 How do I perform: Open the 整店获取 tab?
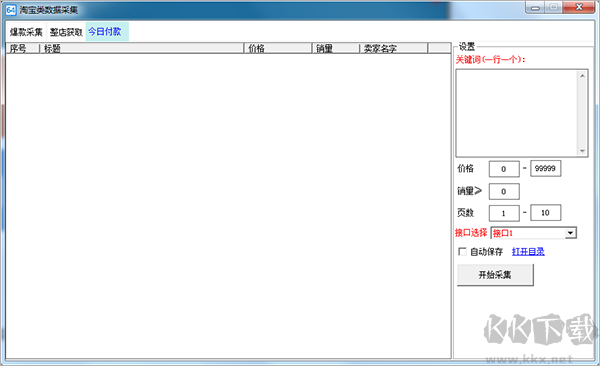[x=66, y=32]
